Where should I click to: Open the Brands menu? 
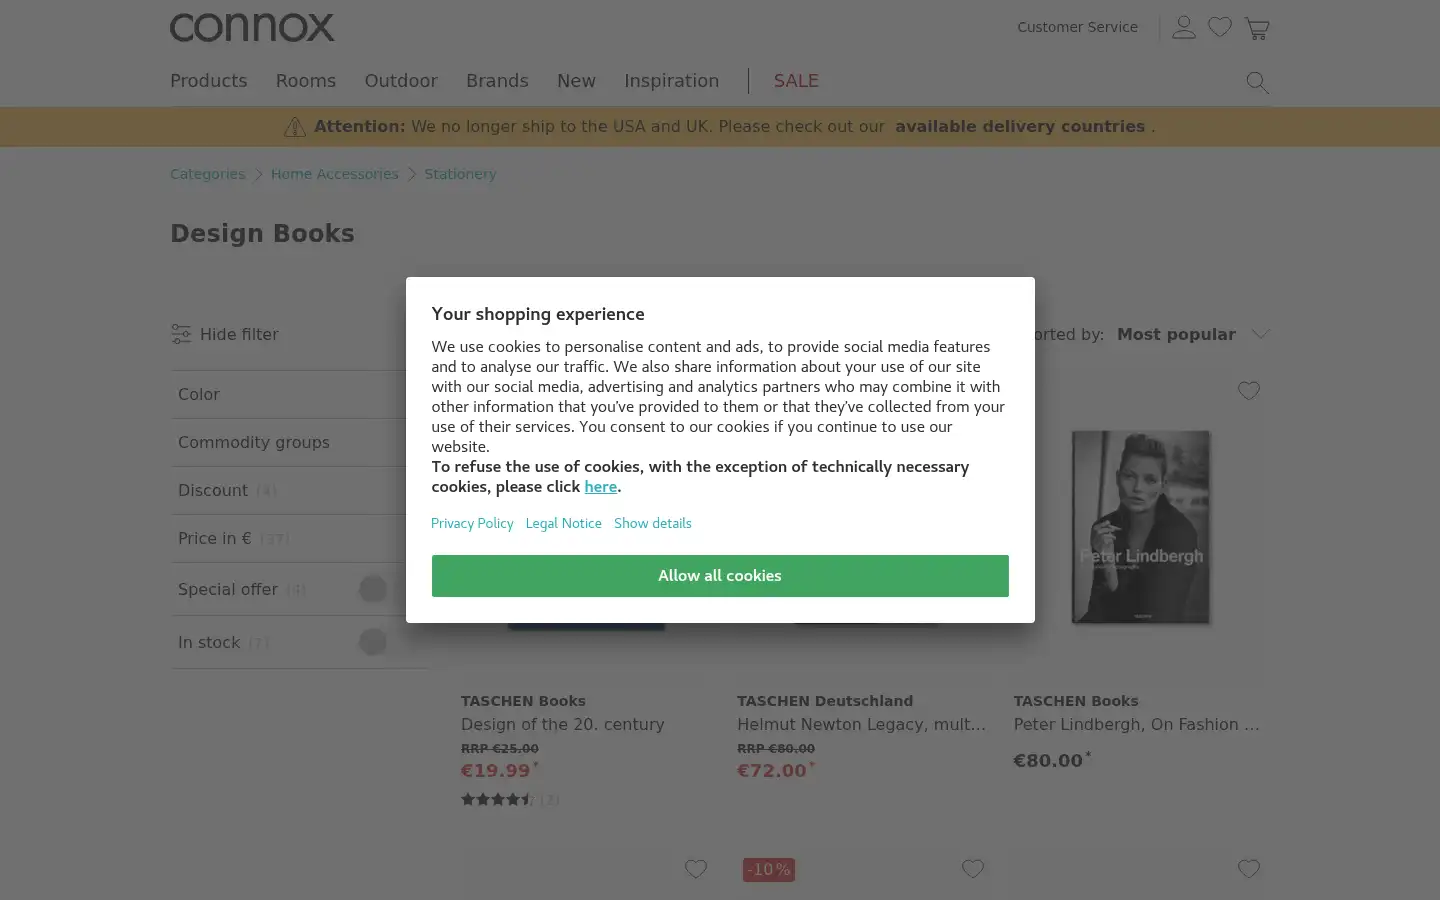click(x=497, y=81)
